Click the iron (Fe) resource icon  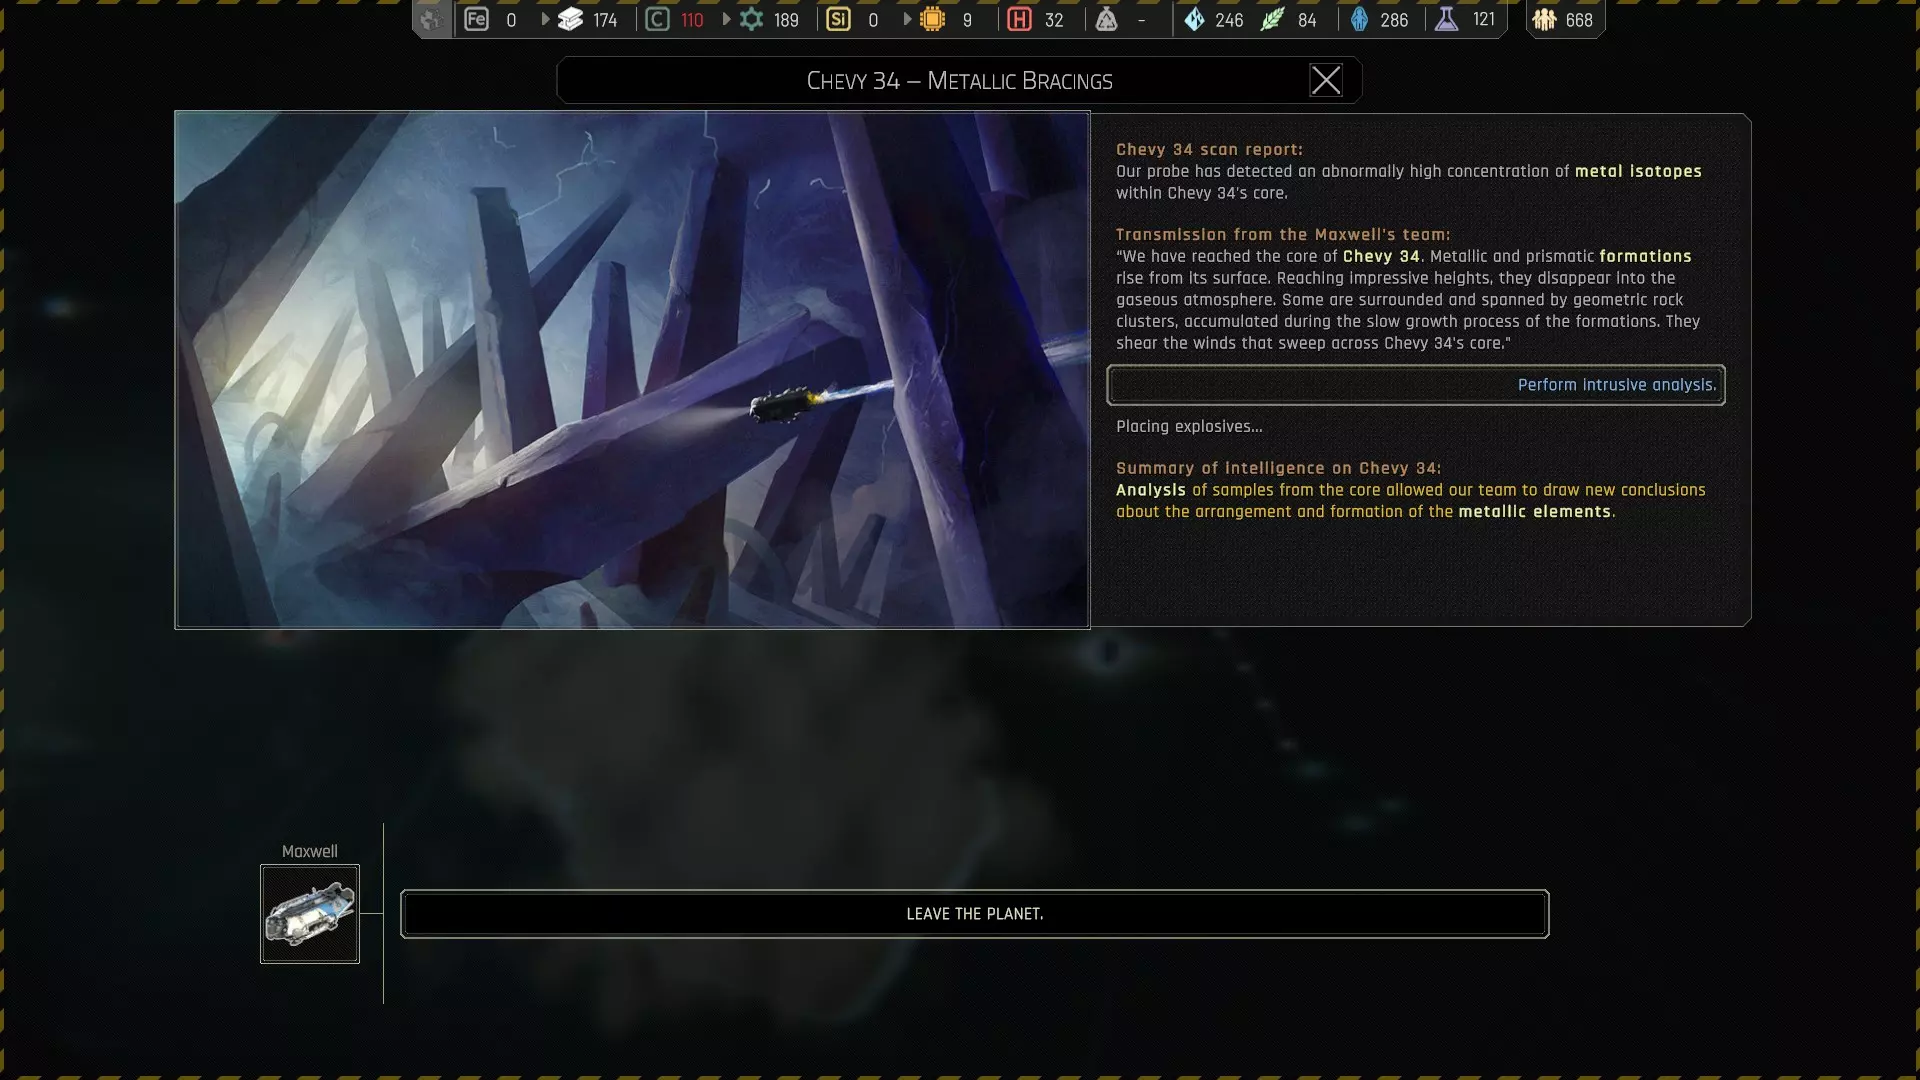tap(476, 19)
